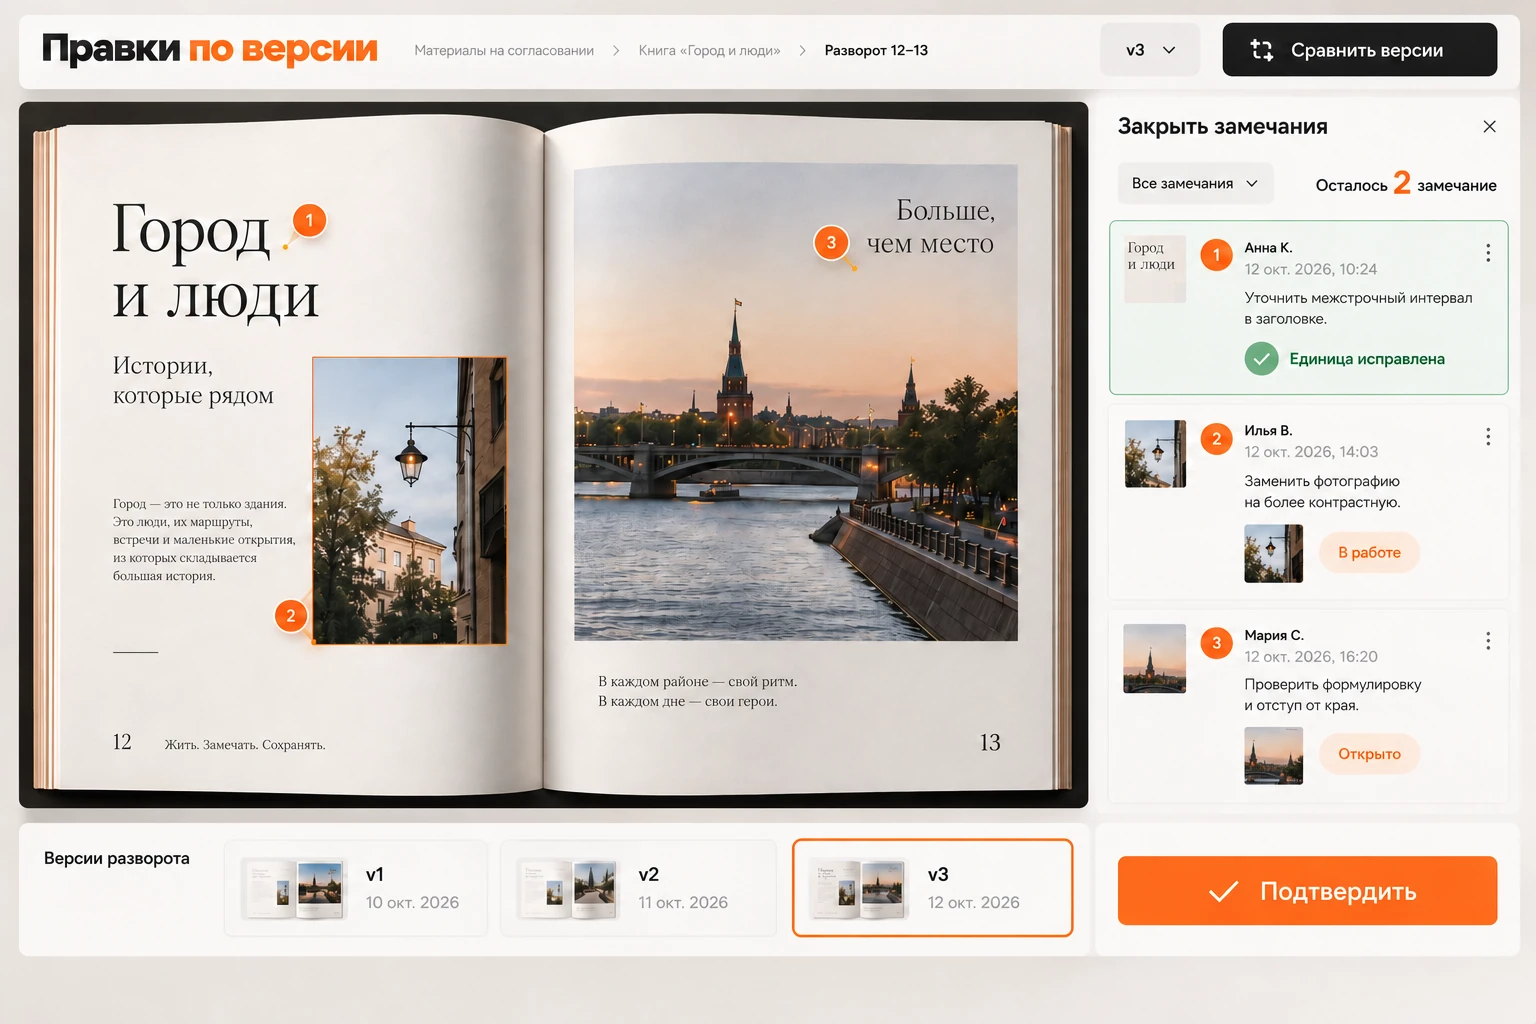This screenshot has width=1536, height=1024.
Task: Select the v2 version from 11 окт. 2026
Action: (638, 888)
